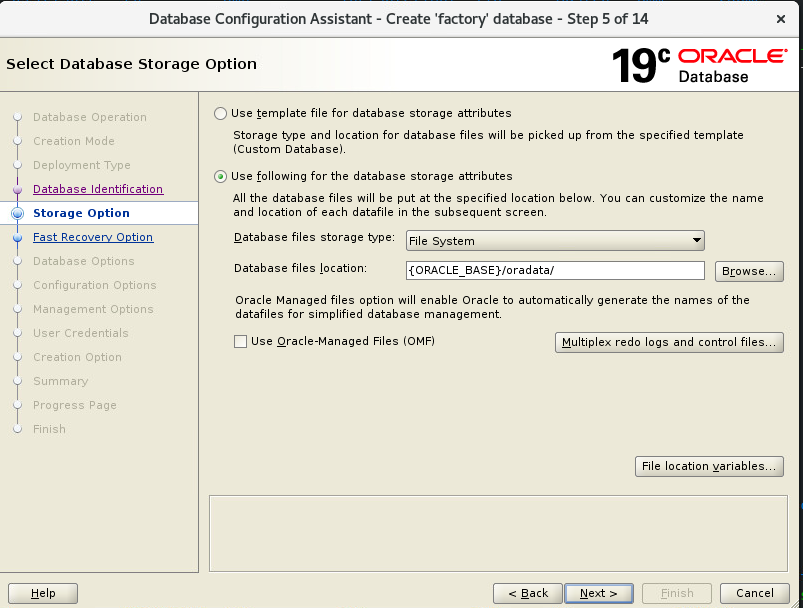Viewport: 803px width, 608px height.
Task: Click the Oracle 19c Database logo
Action: [x=700, y=65]
